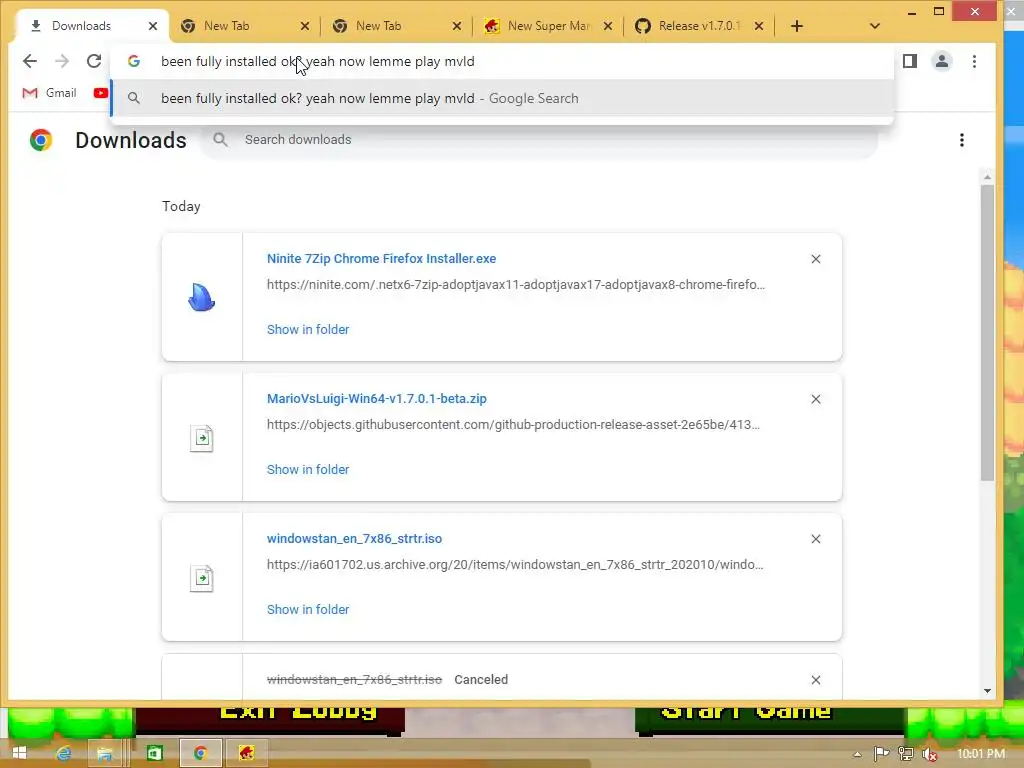Close the Release v1.7.0.1 tab

click(x=759, y=26)
